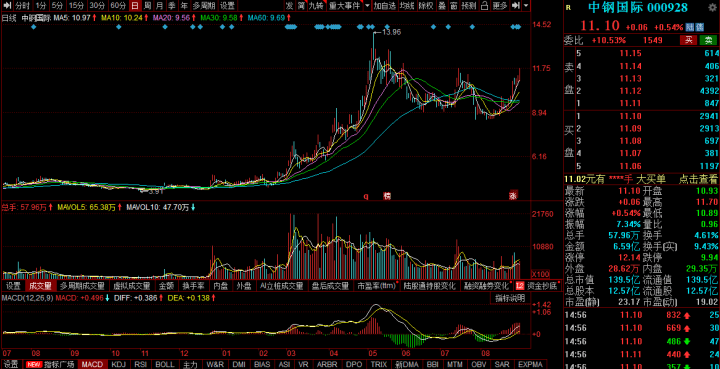
Task: Switch to 周 weekly period tab
Action: click(147, 6)
